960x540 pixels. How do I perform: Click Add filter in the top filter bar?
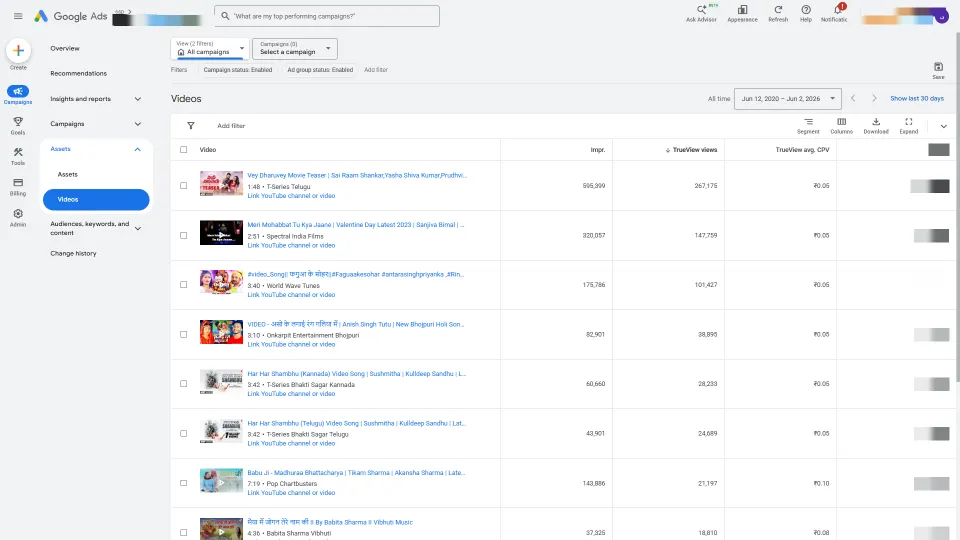tap(376, 70)
